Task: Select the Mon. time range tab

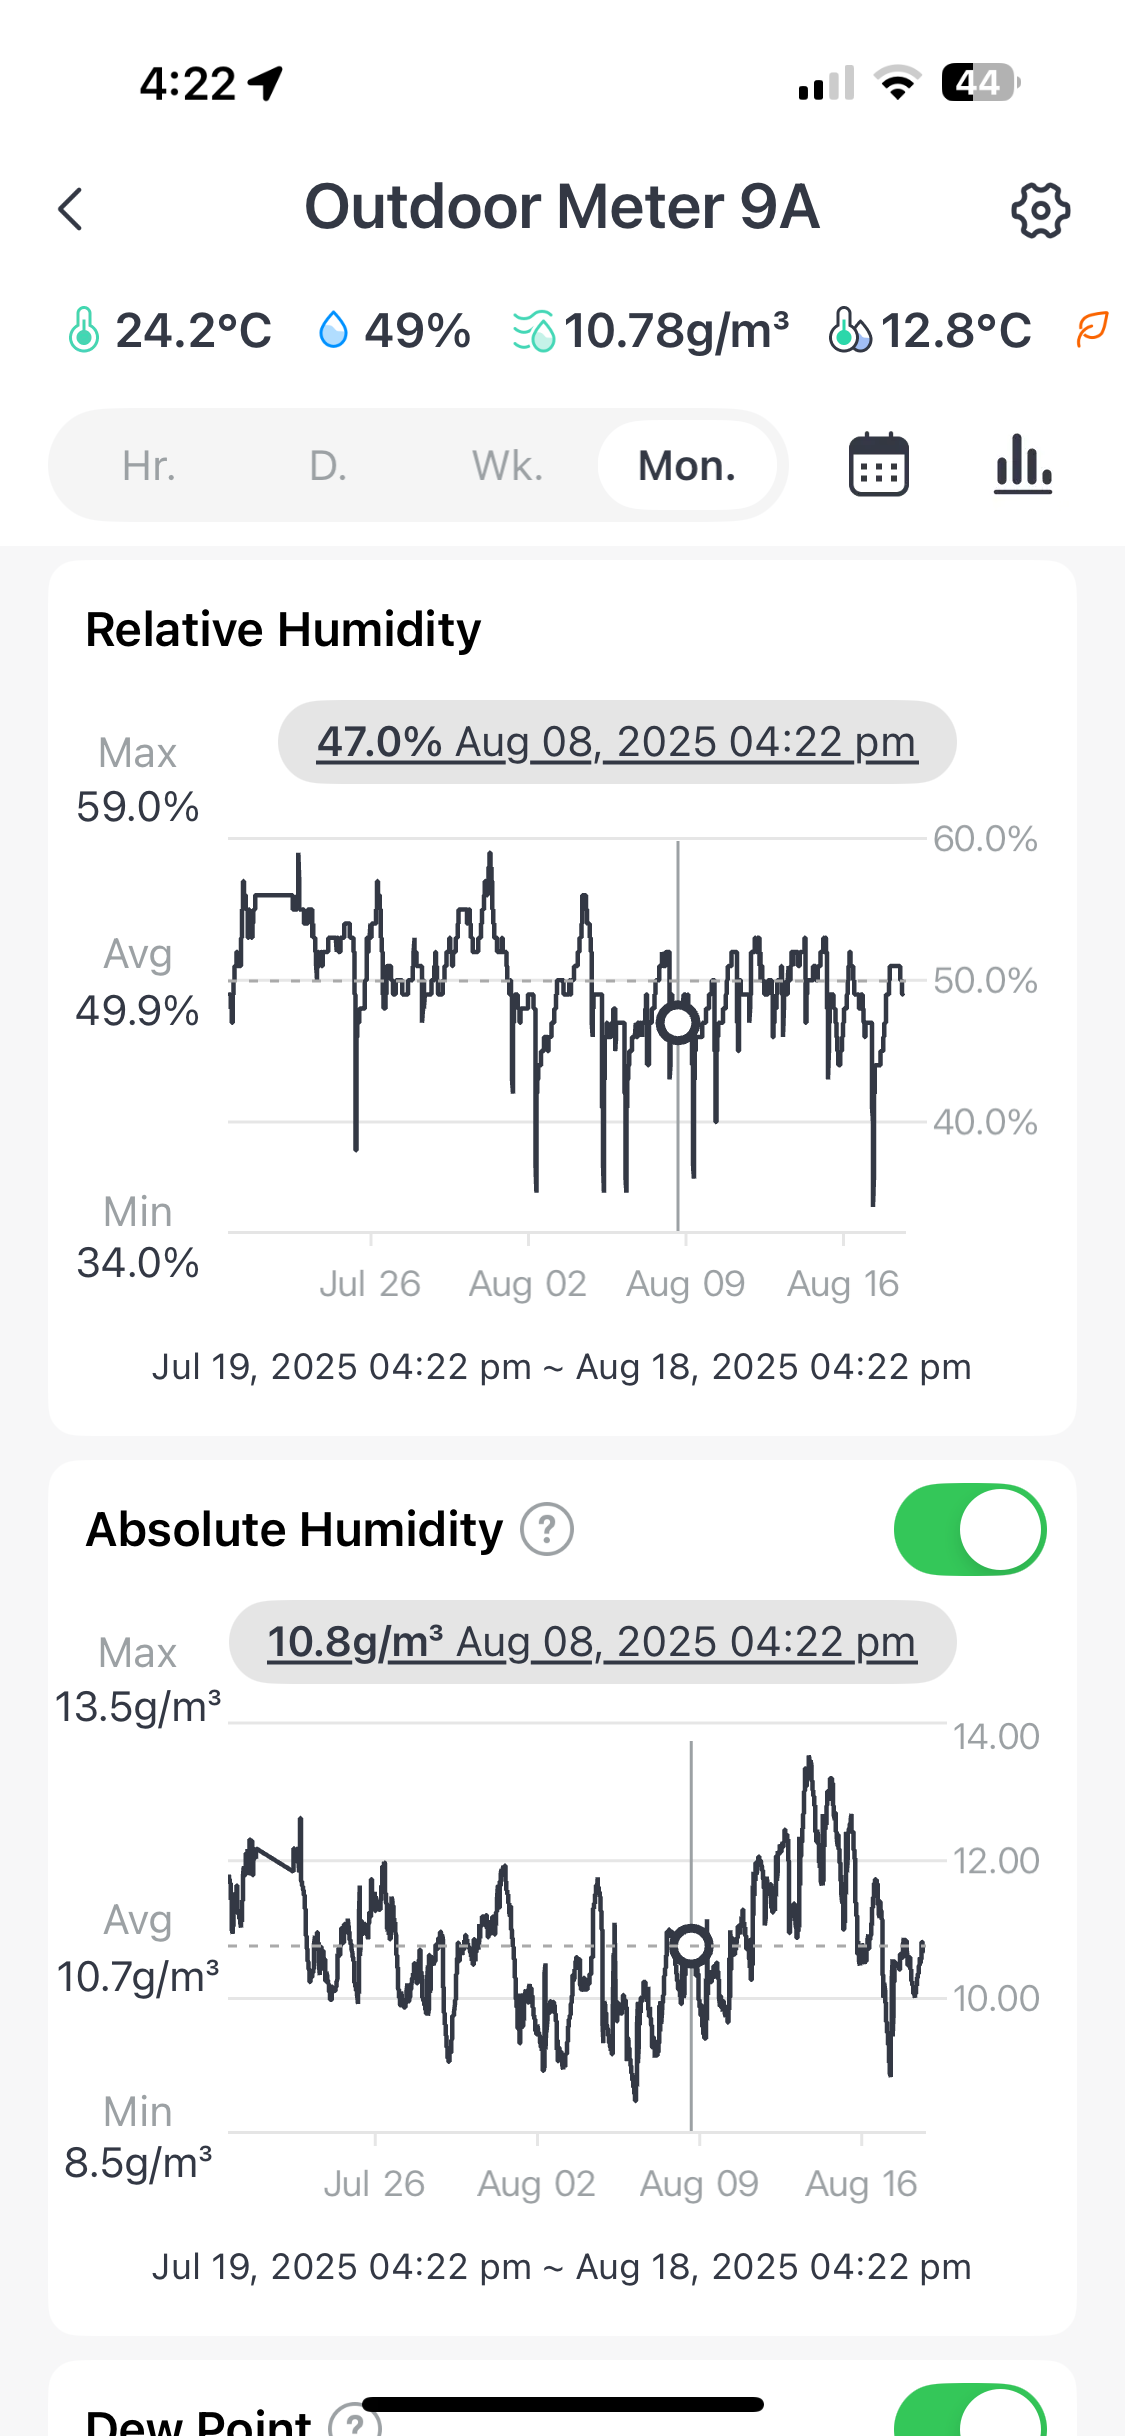Action: click(687, 466)
